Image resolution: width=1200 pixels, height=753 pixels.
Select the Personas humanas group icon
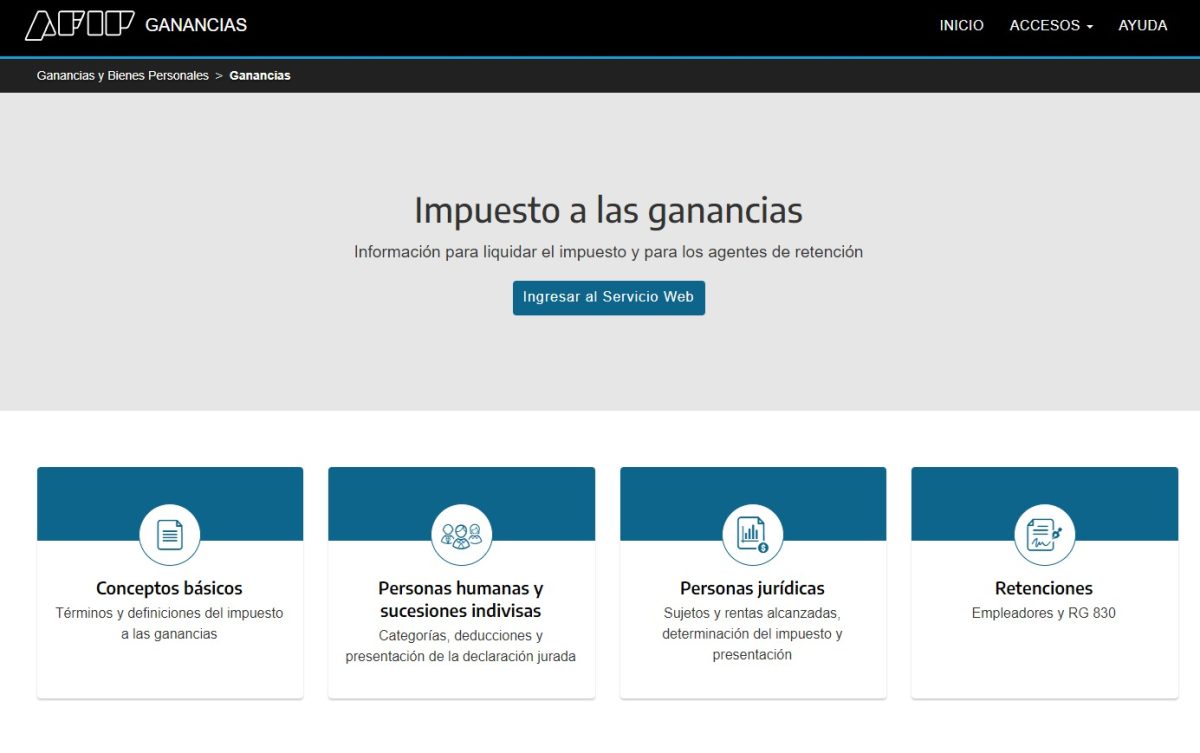pyautogui.click(x=461, y=534)
